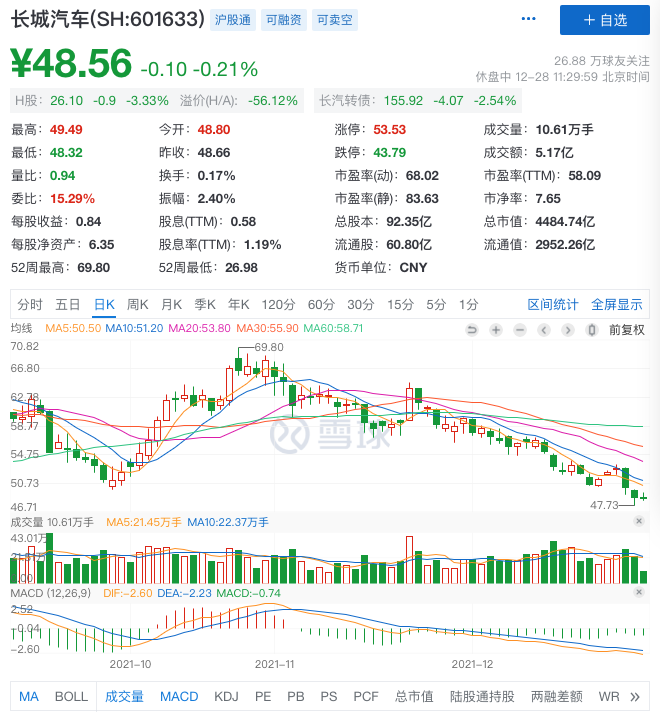Expand more indicators with double chevron
This screenshot has height=716, width=660.
pyautogui.click(x=635, y=697)
